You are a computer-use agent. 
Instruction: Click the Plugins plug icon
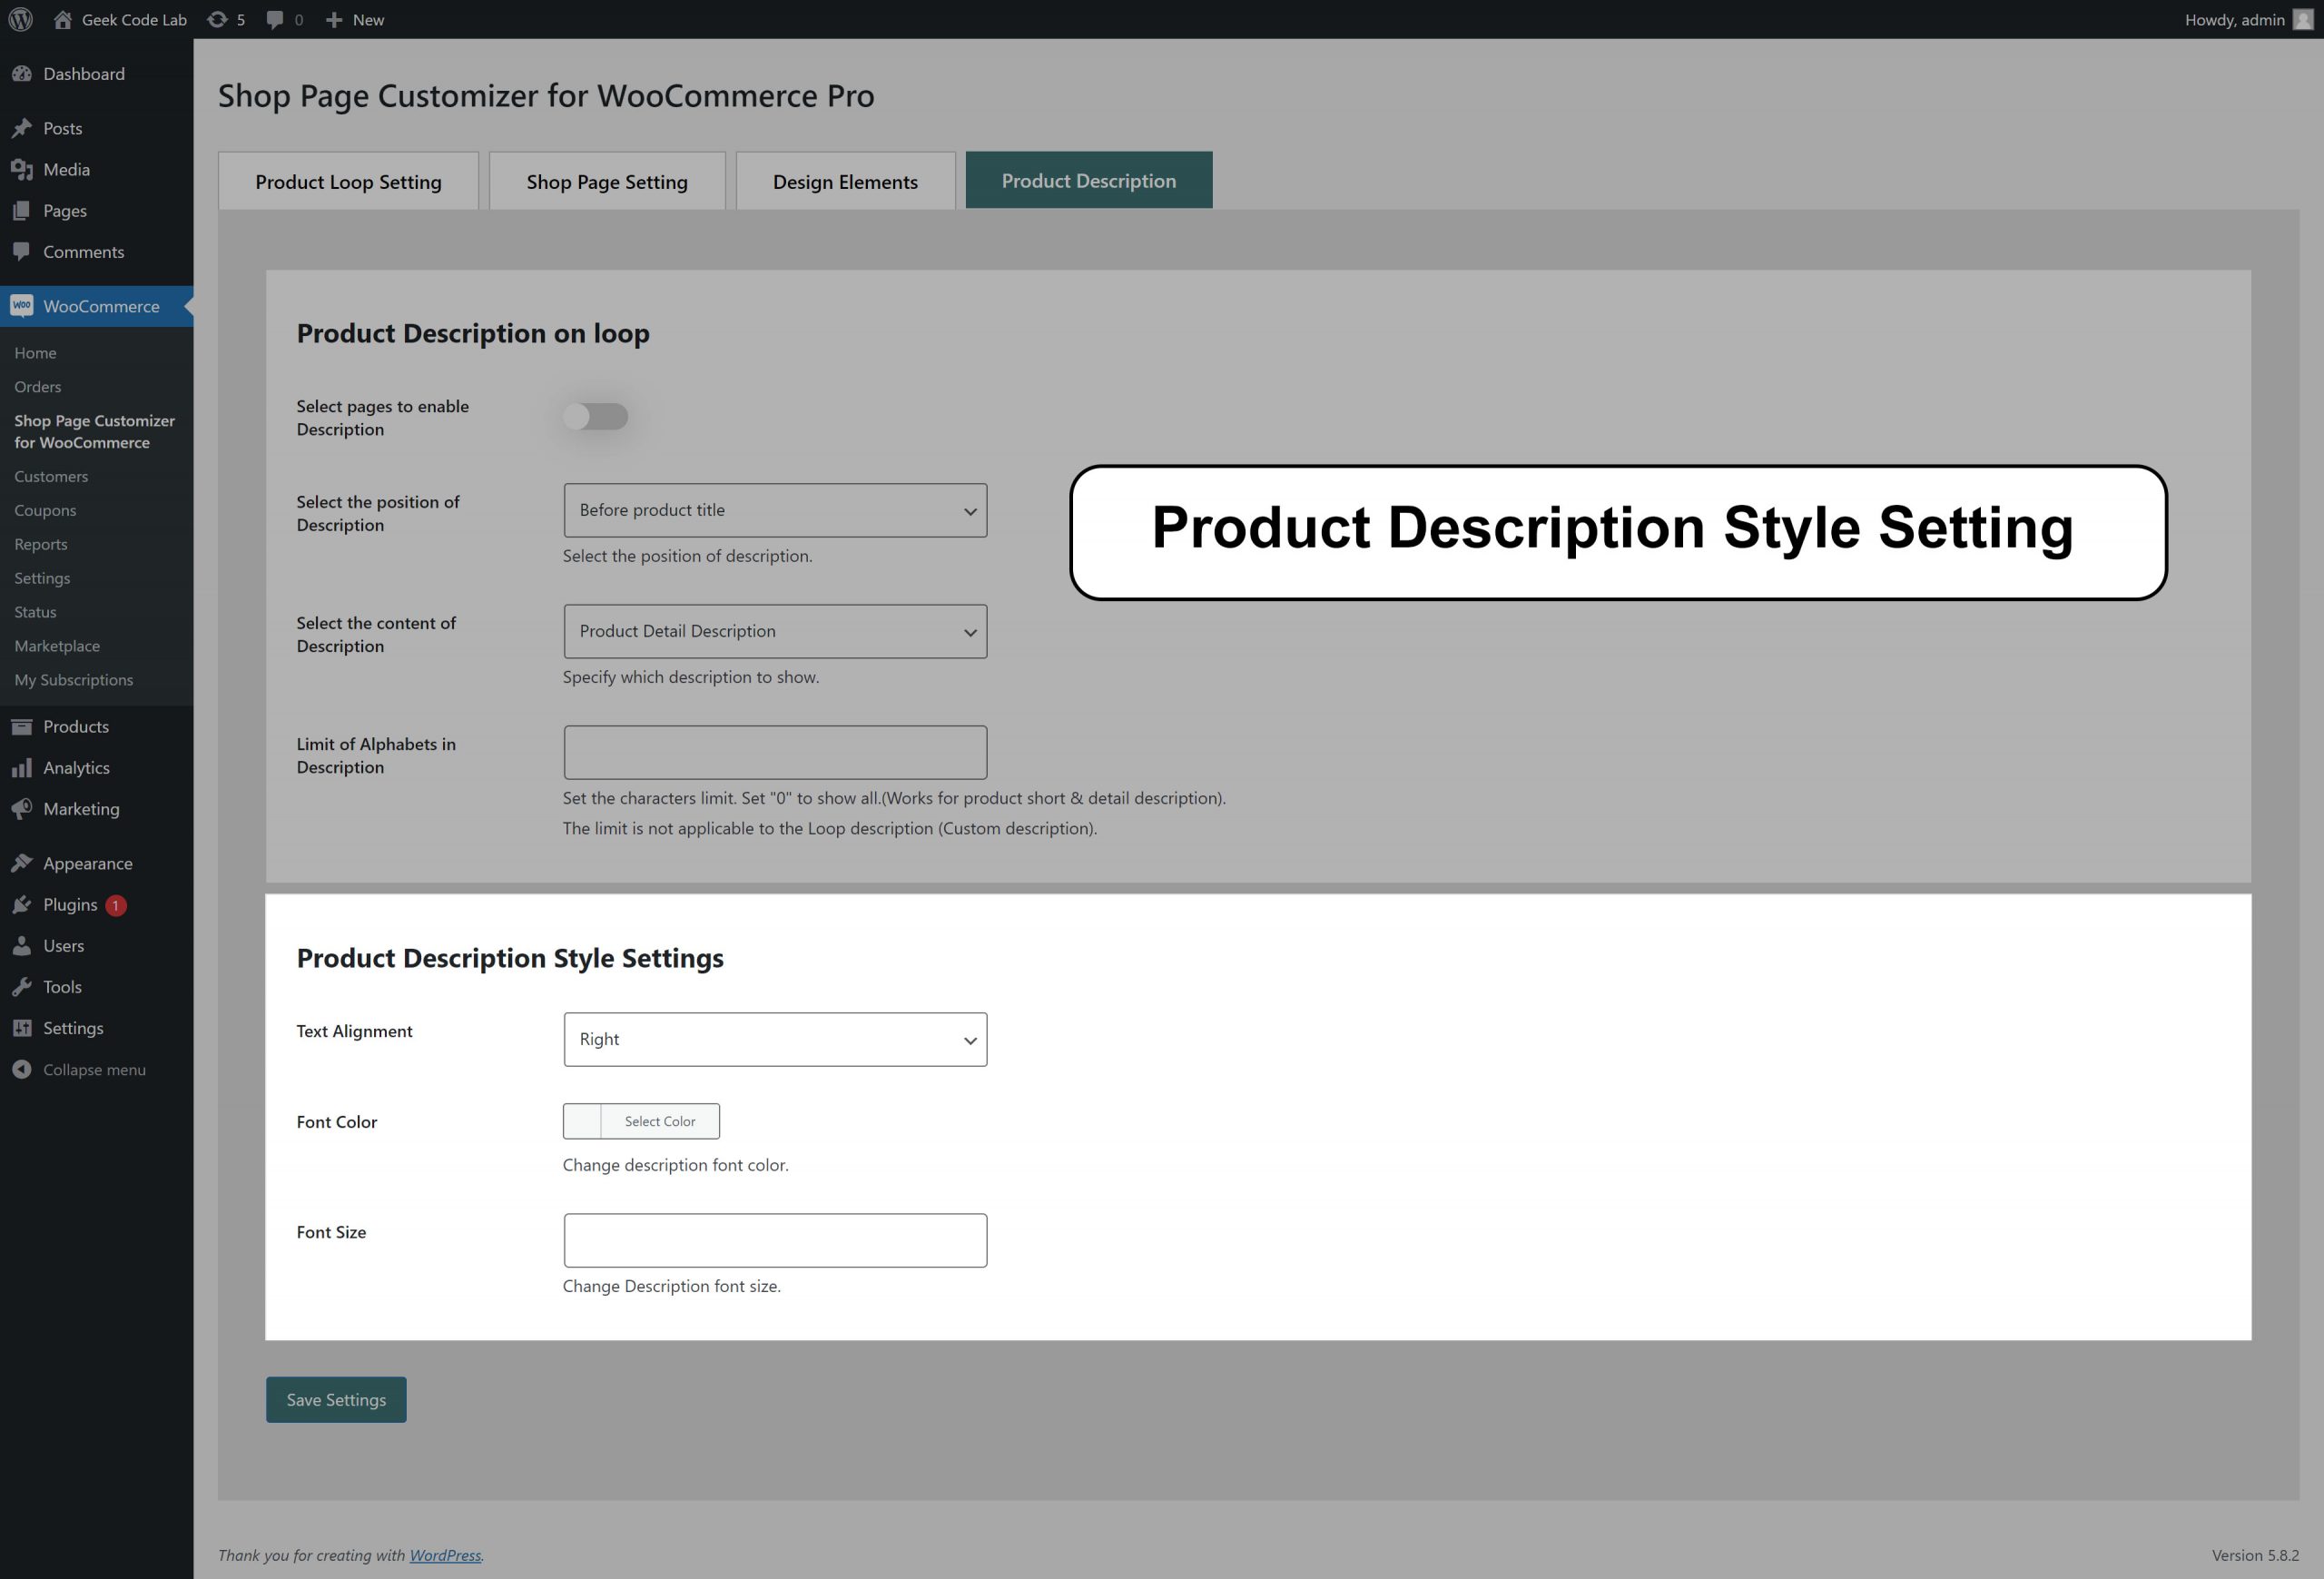click(x=22, y=905)
